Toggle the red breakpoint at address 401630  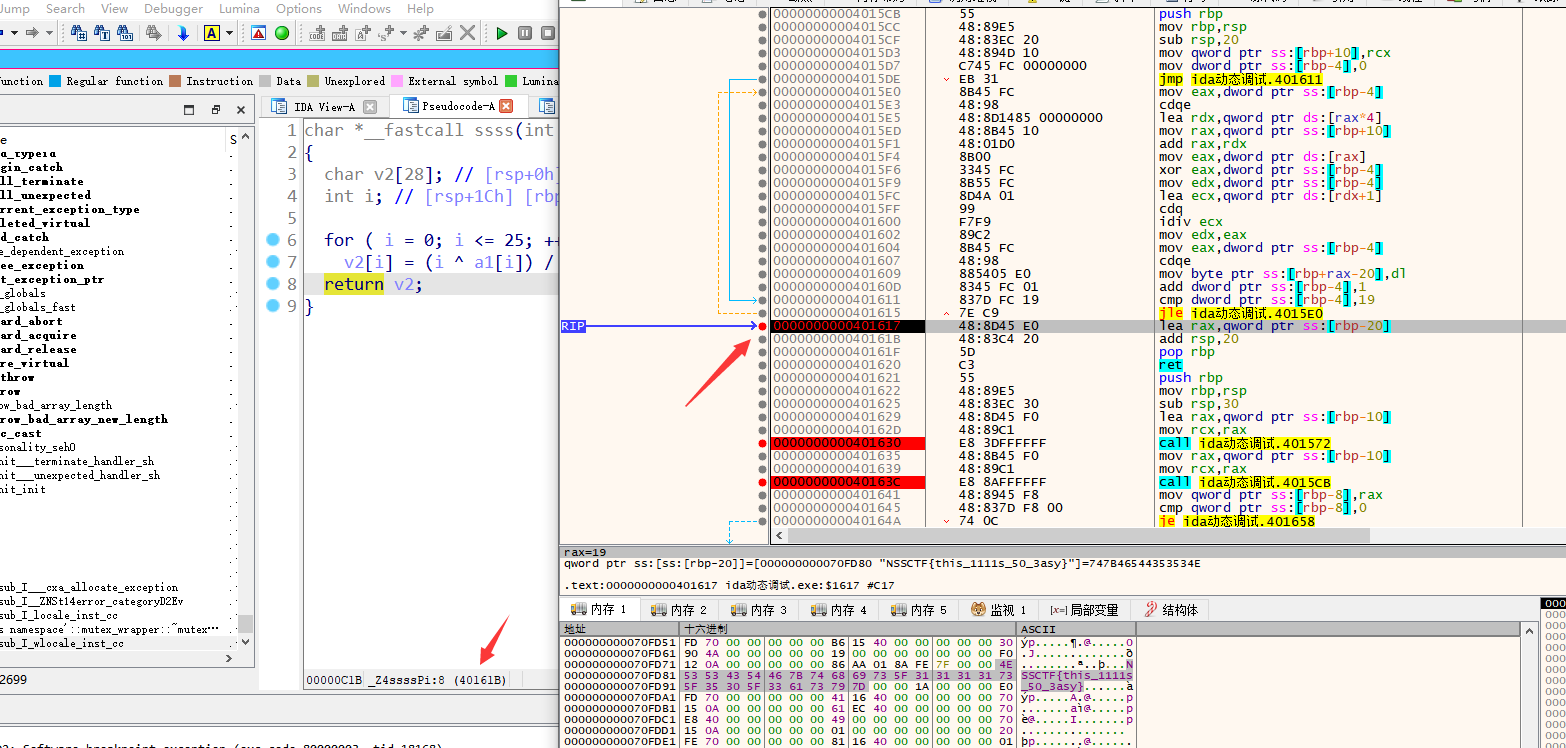tap(761, 441)
